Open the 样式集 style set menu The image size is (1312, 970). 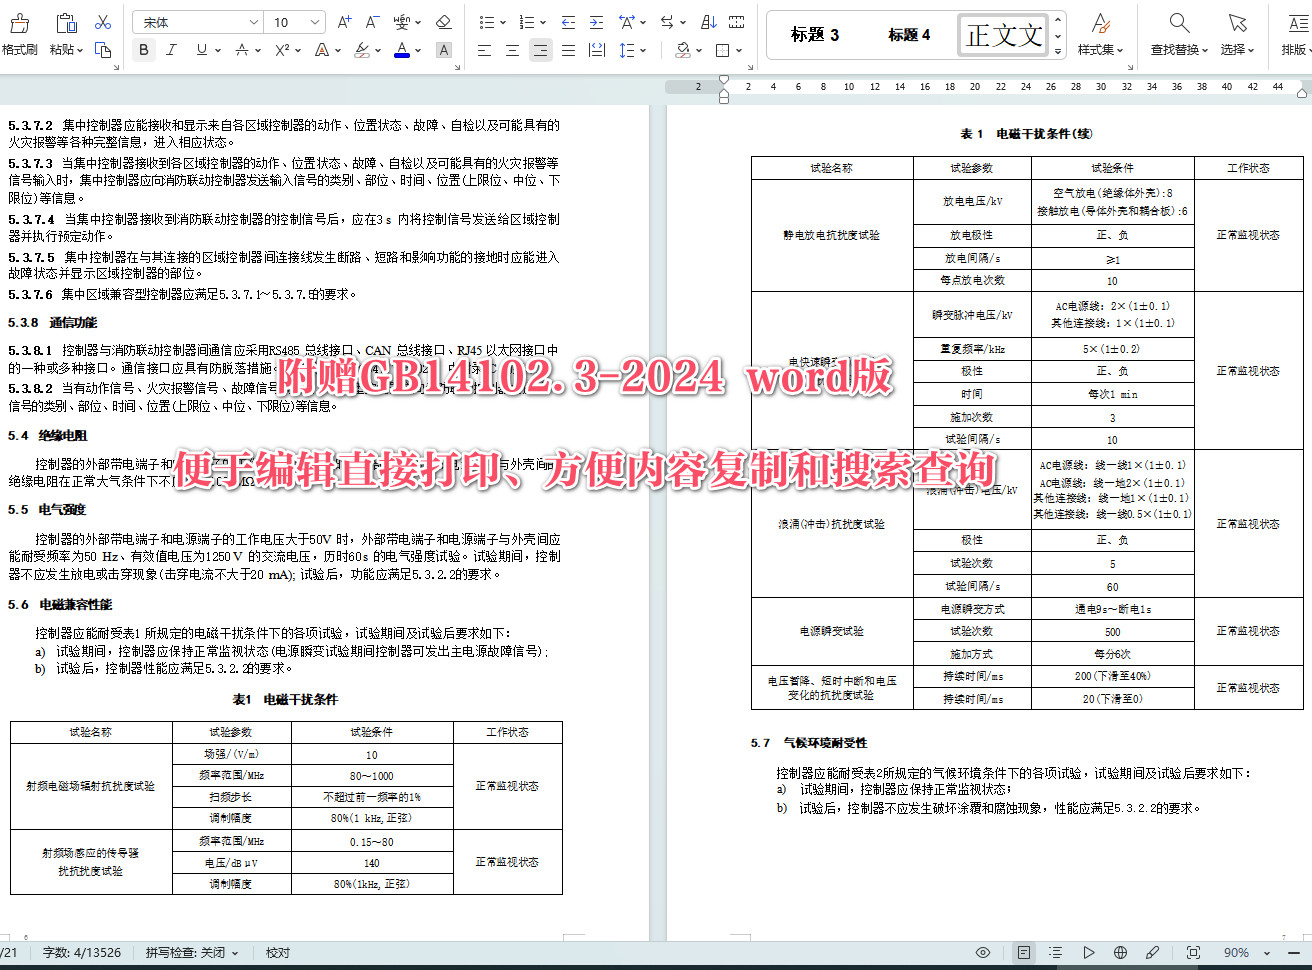(1100, 35)
